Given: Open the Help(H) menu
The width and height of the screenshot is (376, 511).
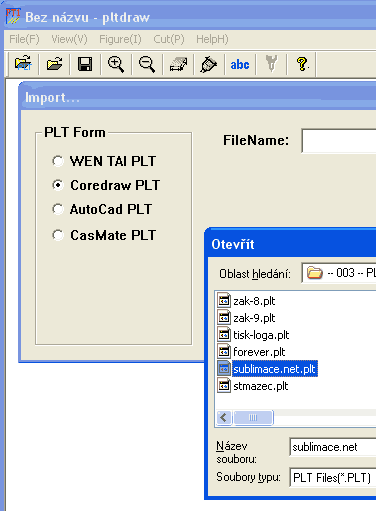Looking at the screenshot, I should [x=212, y=39].
